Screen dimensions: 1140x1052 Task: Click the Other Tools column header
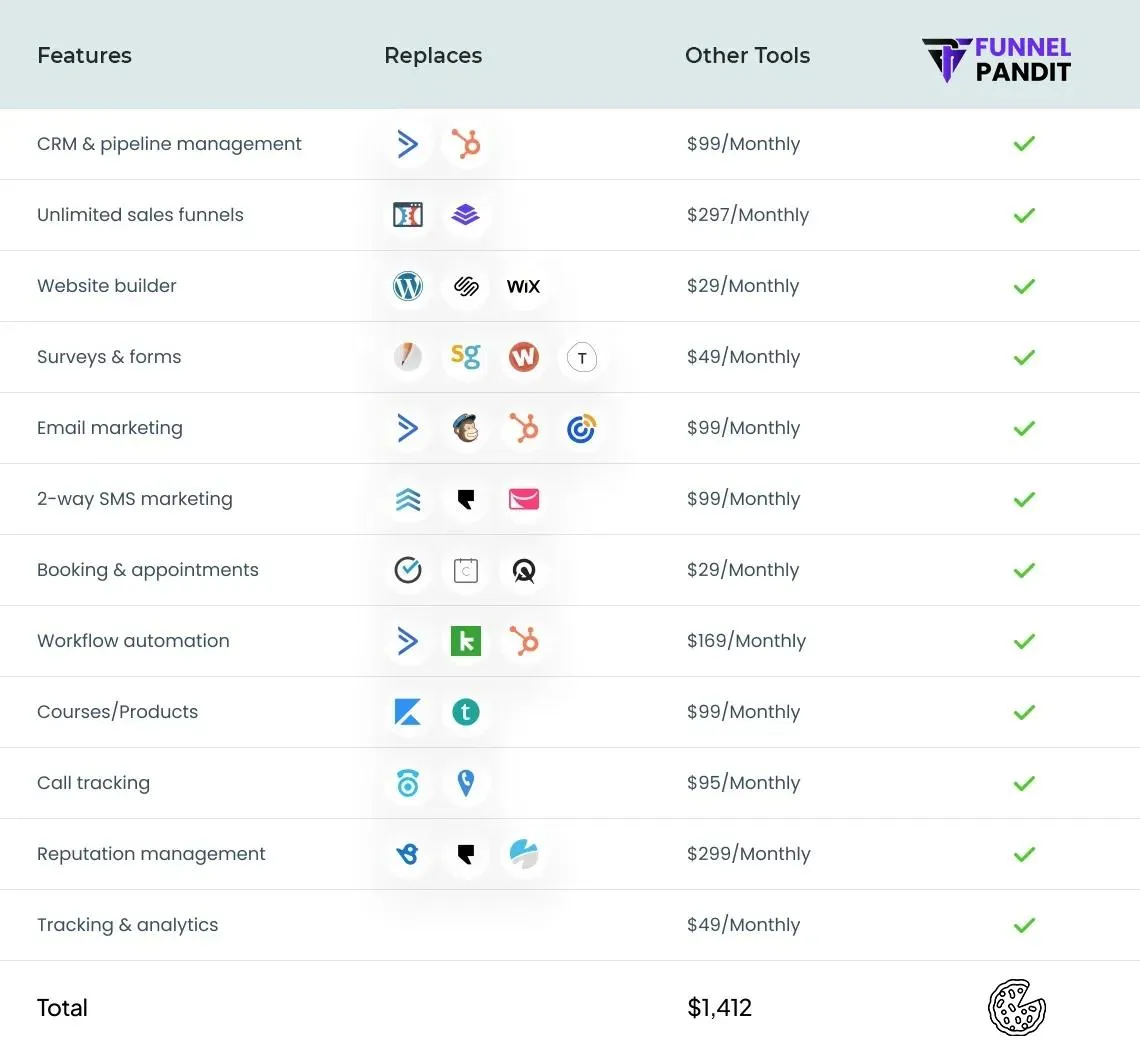(x=747, y=55)
